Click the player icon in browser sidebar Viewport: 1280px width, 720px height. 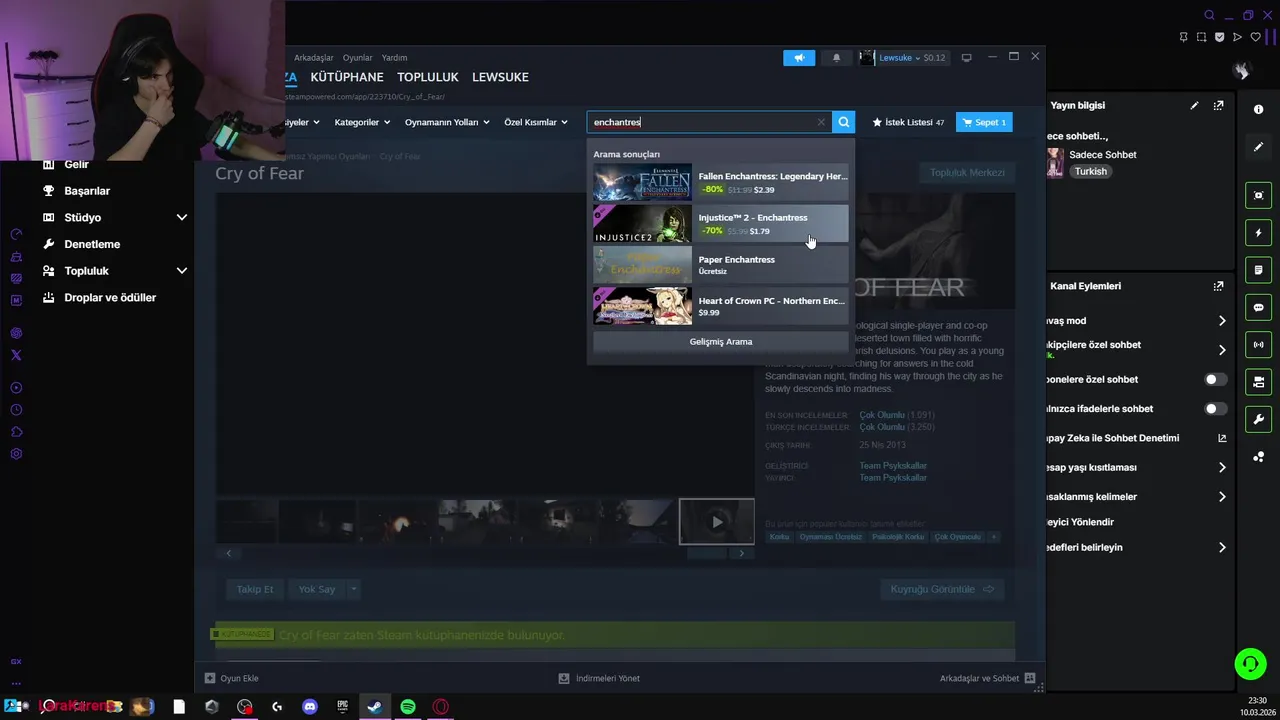pyautogui.click(x=16, y=388)
